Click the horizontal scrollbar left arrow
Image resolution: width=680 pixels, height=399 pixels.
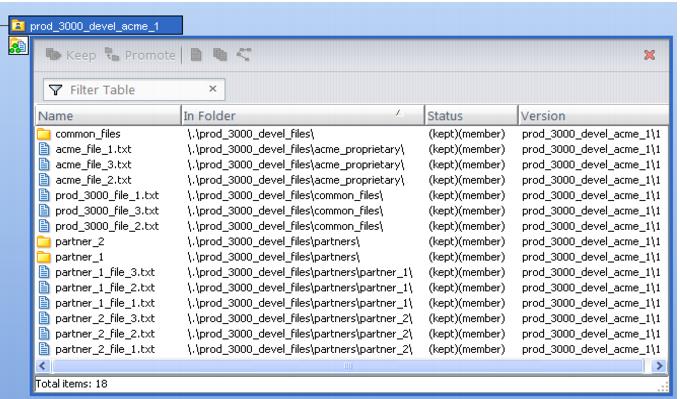click(42, 366)
